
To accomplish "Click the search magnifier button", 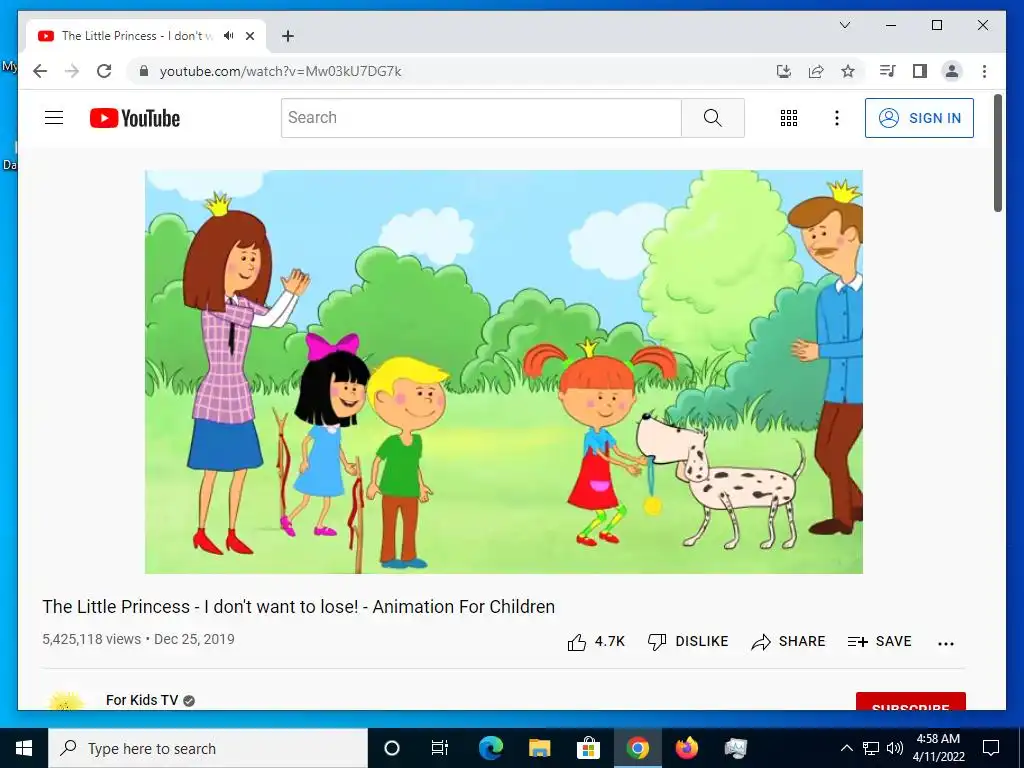I will [712, 118].
